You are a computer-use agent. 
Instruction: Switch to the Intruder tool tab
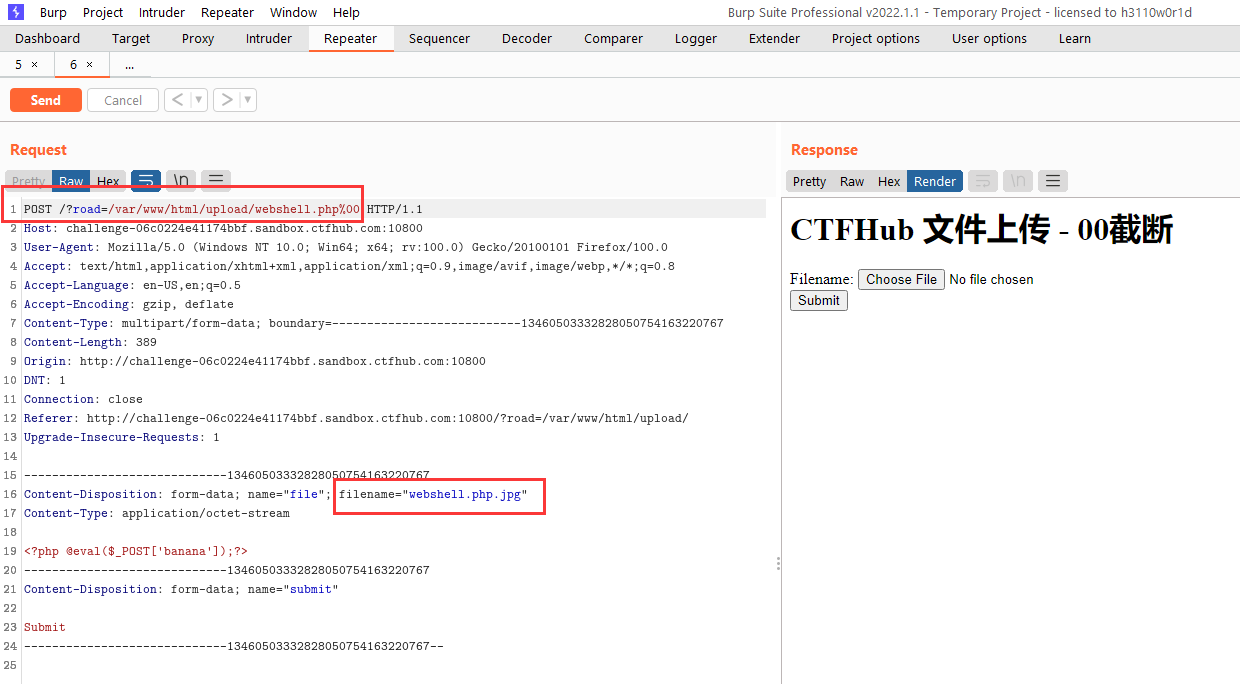[269, 38]
